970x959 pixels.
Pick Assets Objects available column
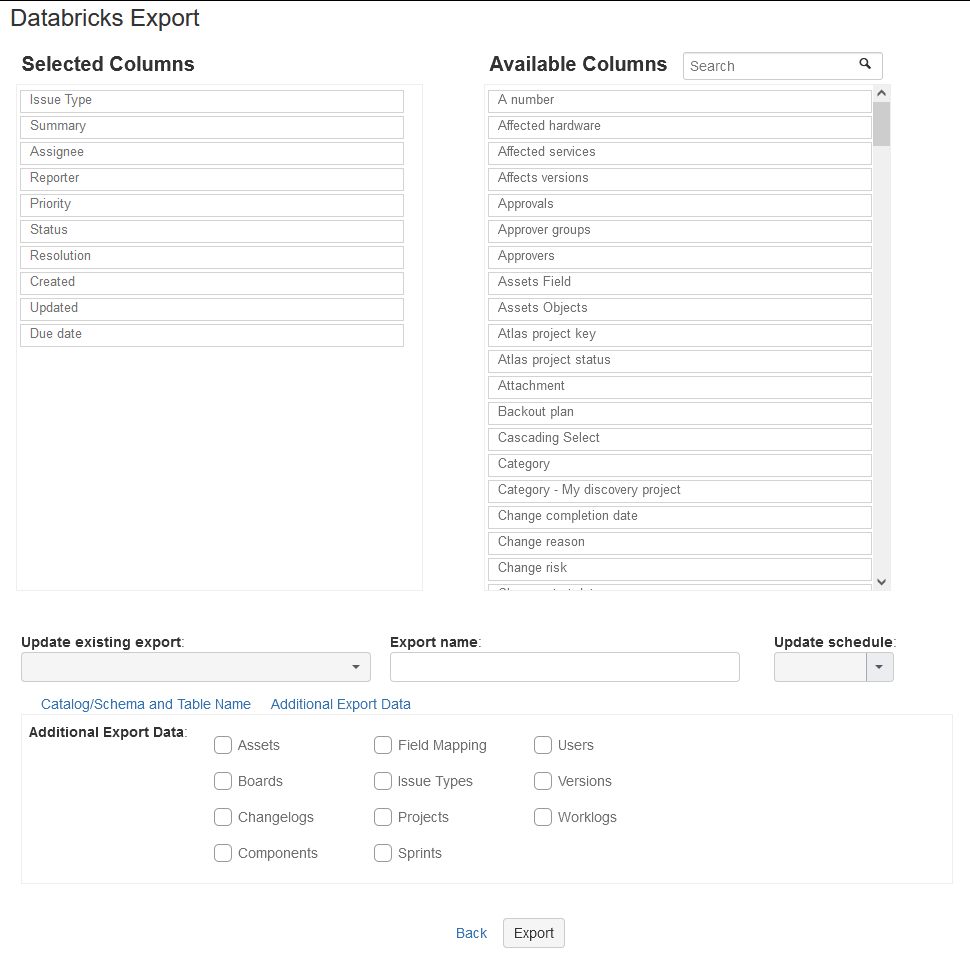click(x=680, y=309)
